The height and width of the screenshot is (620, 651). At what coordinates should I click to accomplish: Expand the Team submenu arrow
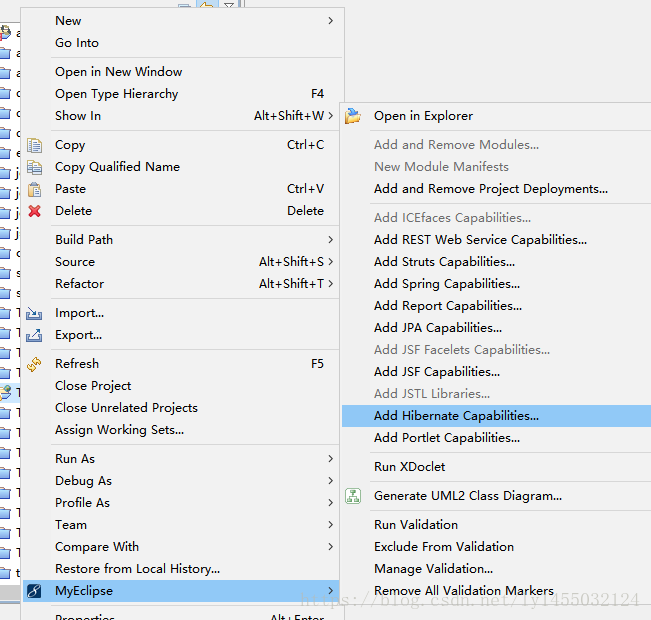click(330, 524)
